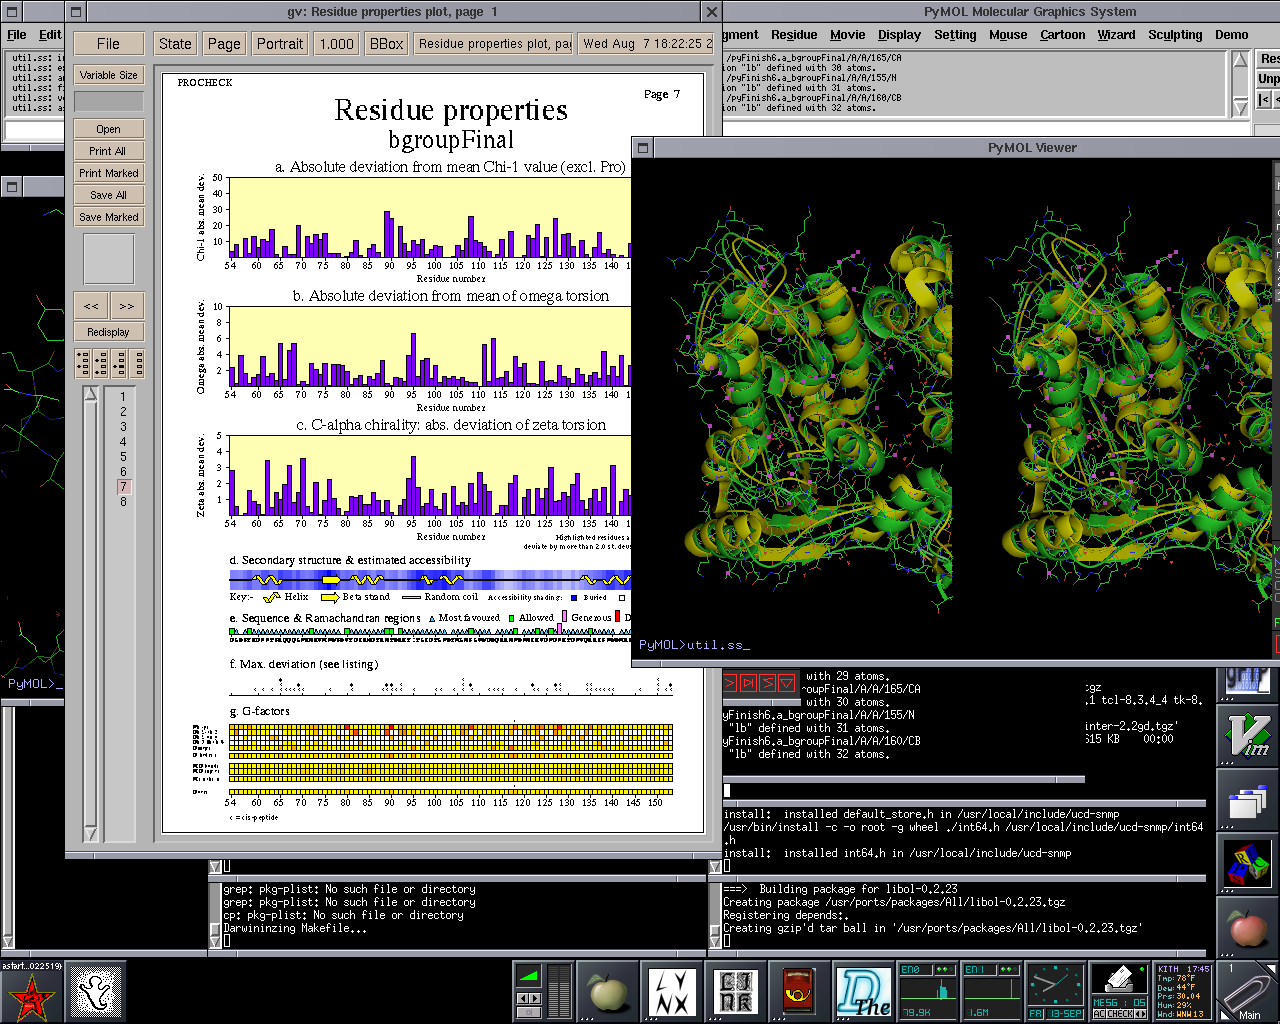Screen dimensions: 1280x1024
Task: Click the mail check MESG applet
Action: 1120,992
